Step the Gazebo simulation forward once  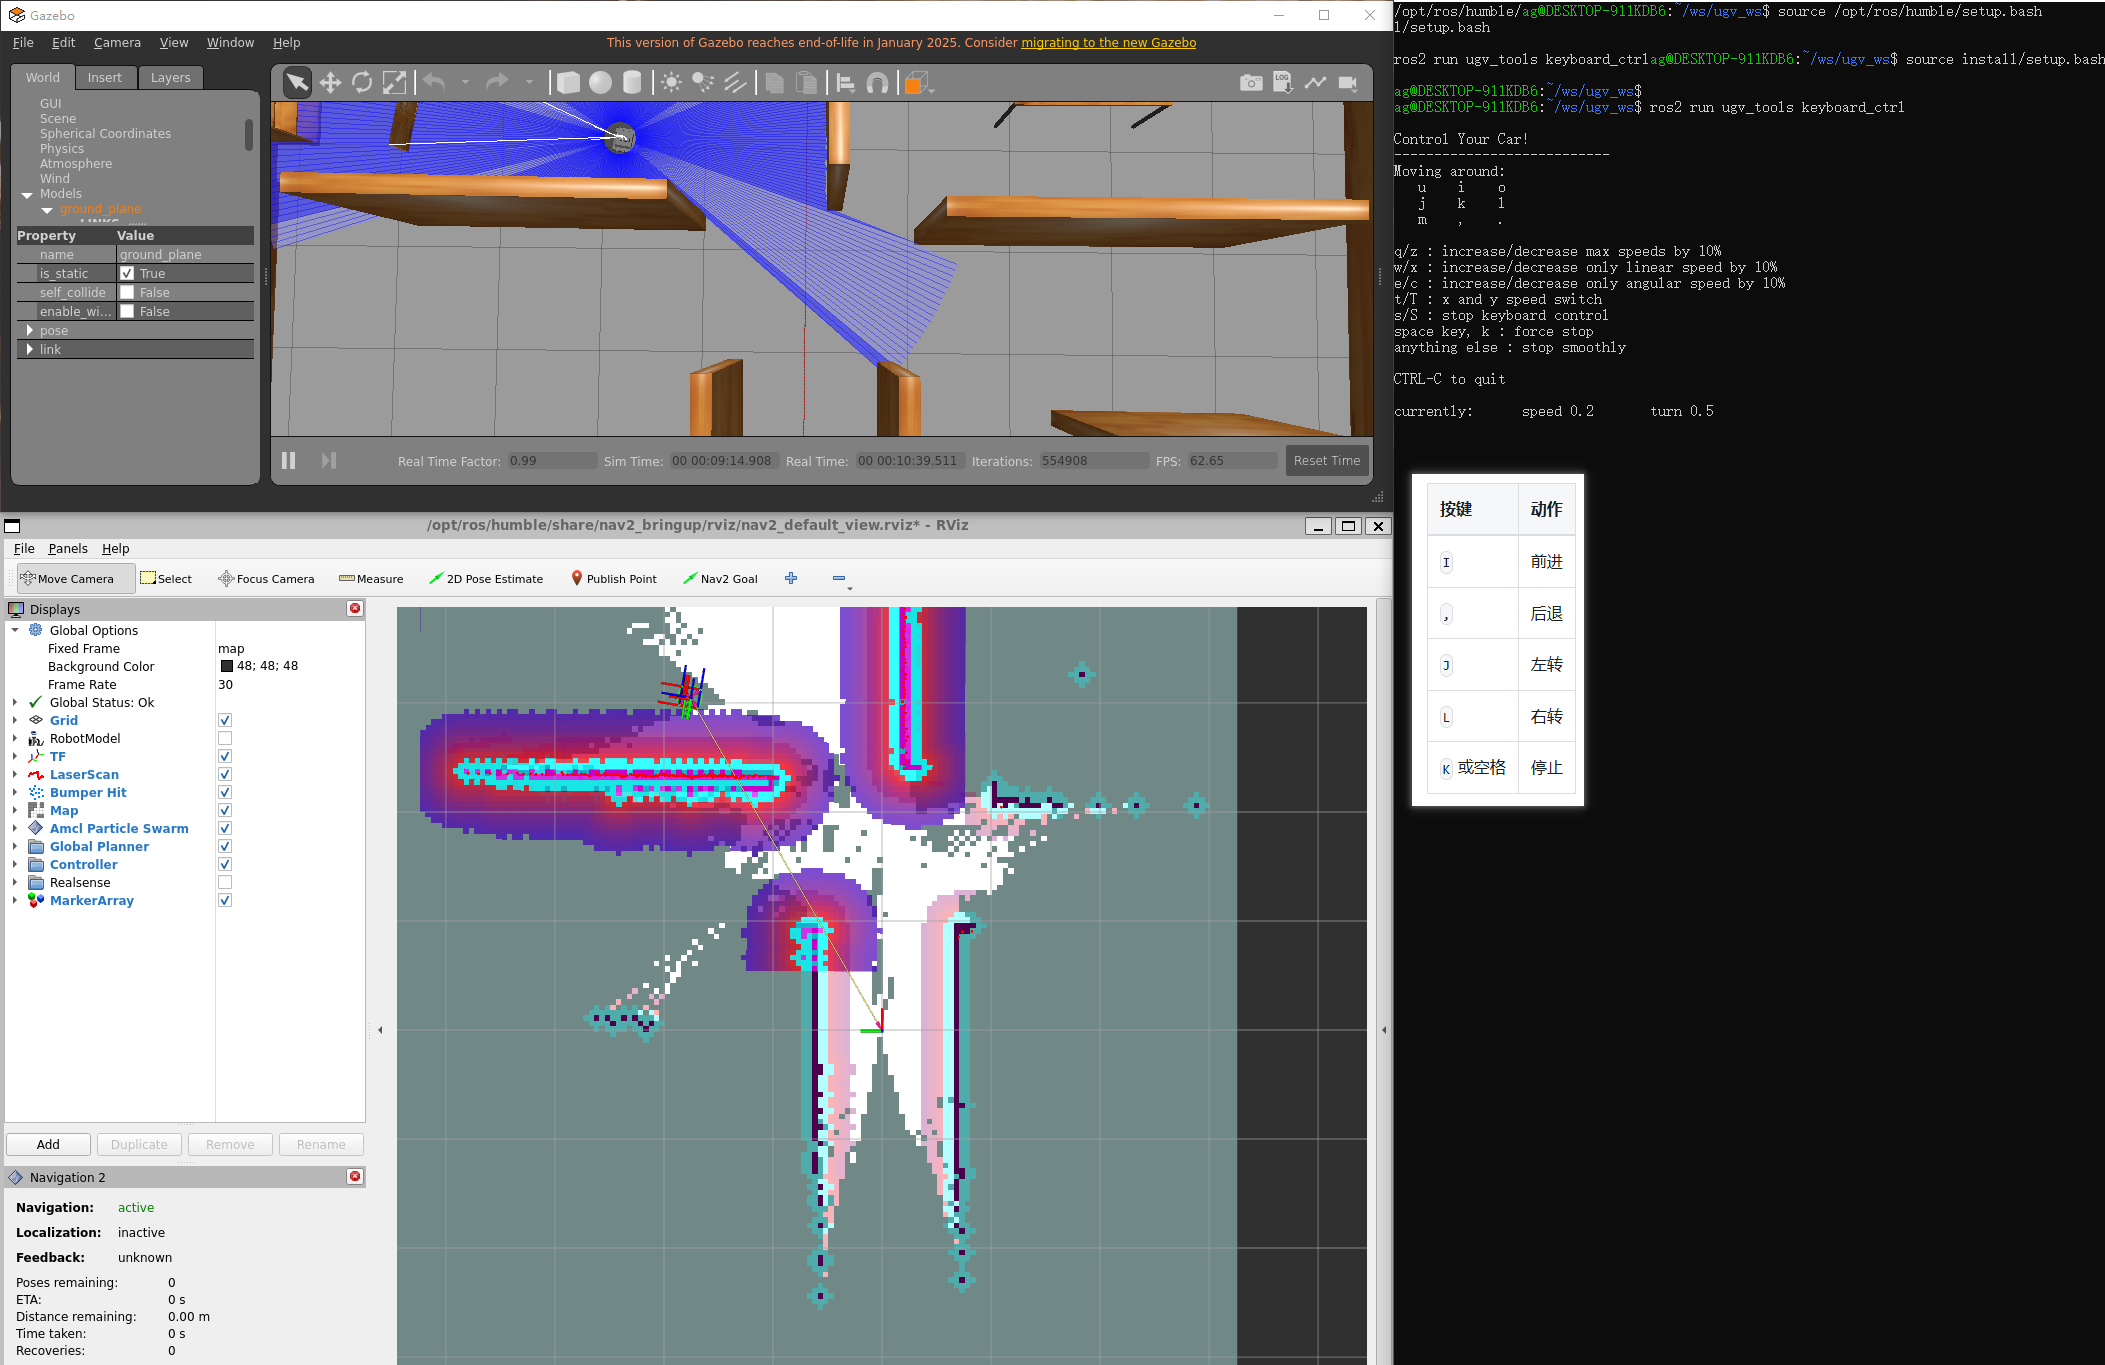(328, 460)
